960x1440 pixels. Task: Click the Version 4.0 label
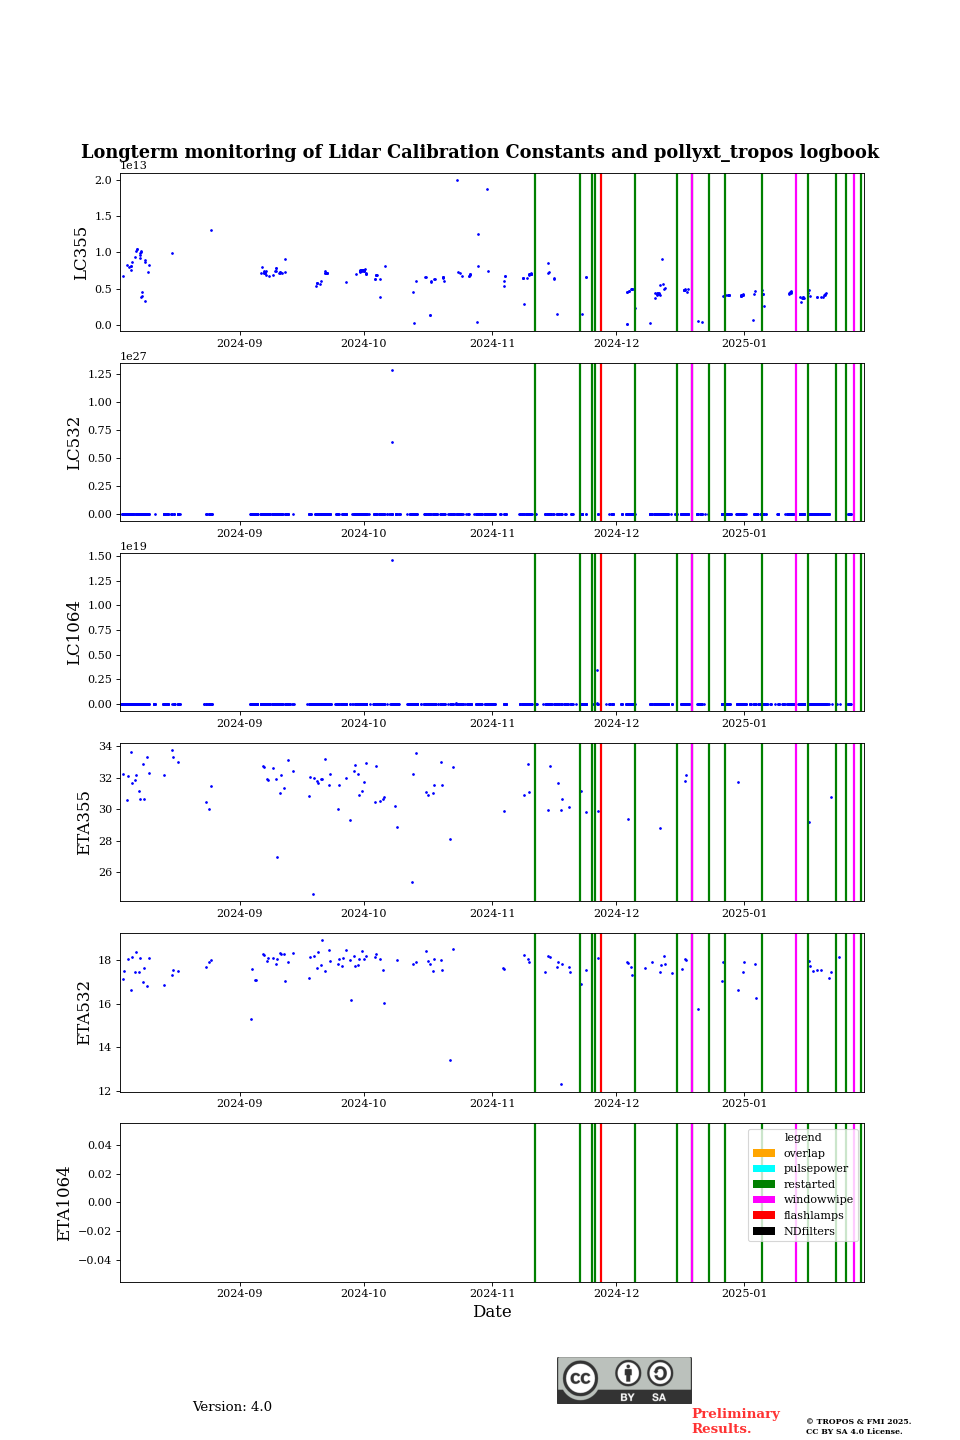[x=232, y=1407]
